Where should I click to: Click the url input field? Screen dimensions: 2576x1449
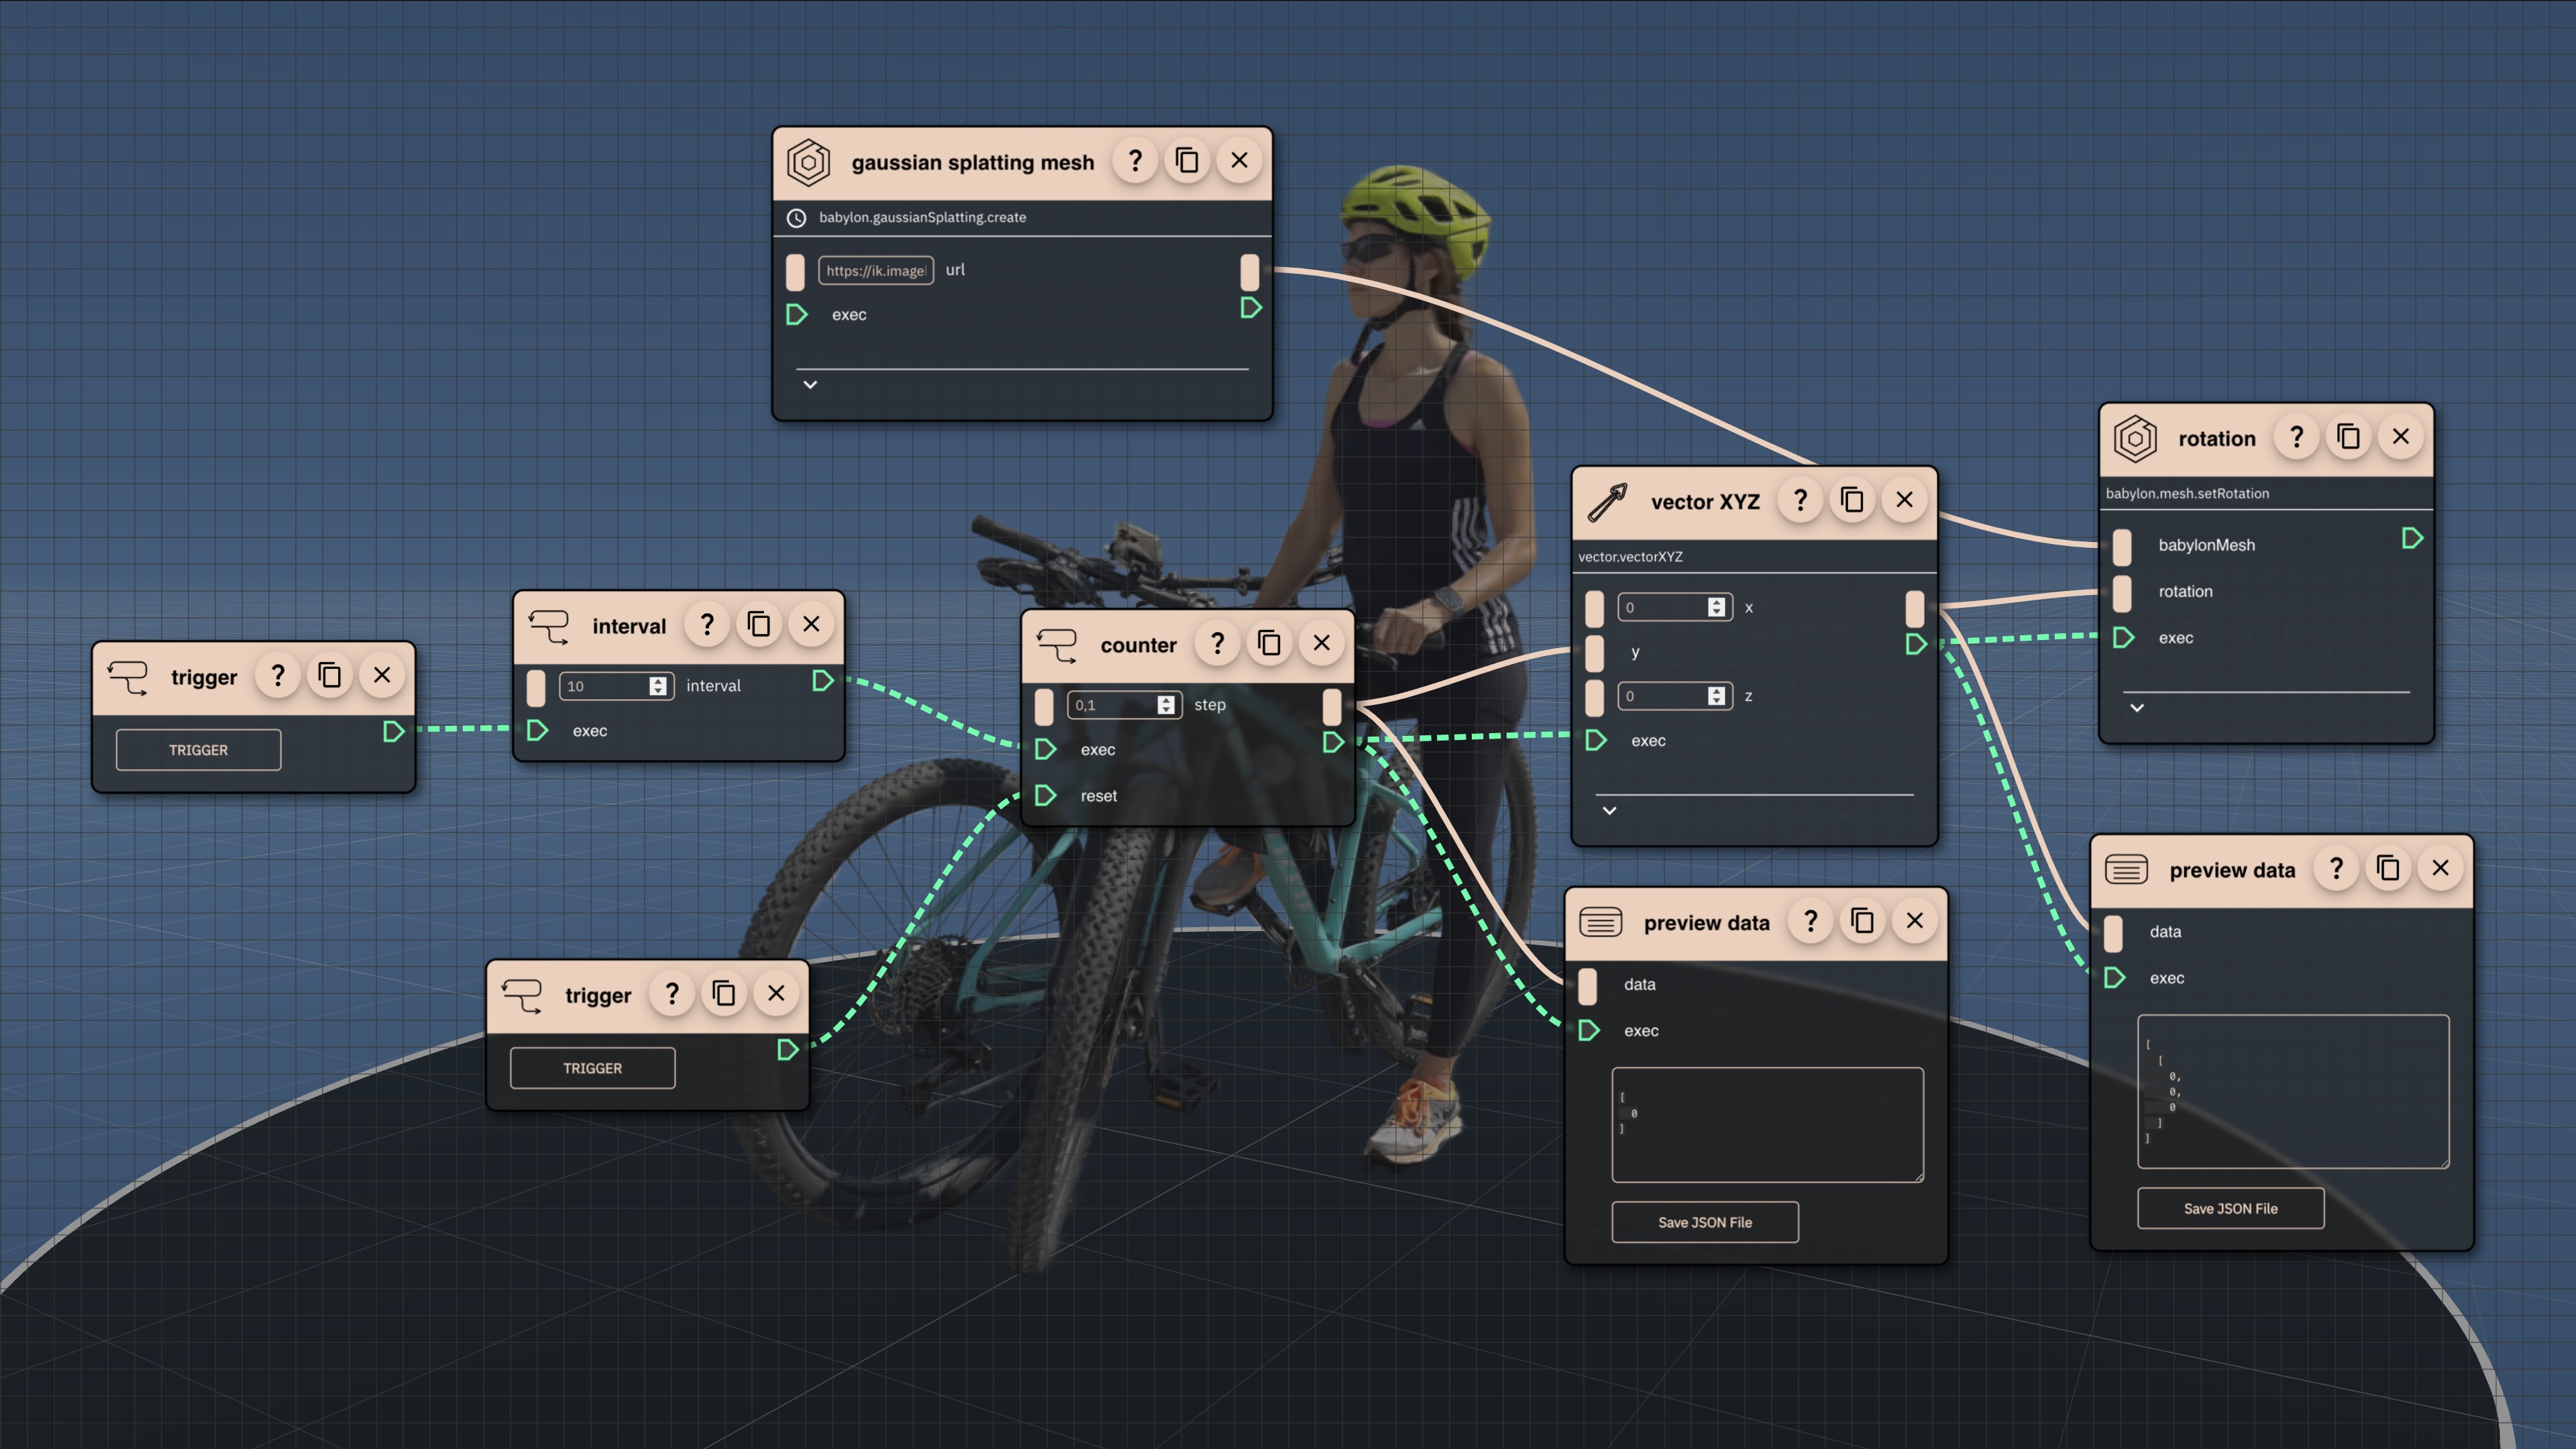(876, 271)
